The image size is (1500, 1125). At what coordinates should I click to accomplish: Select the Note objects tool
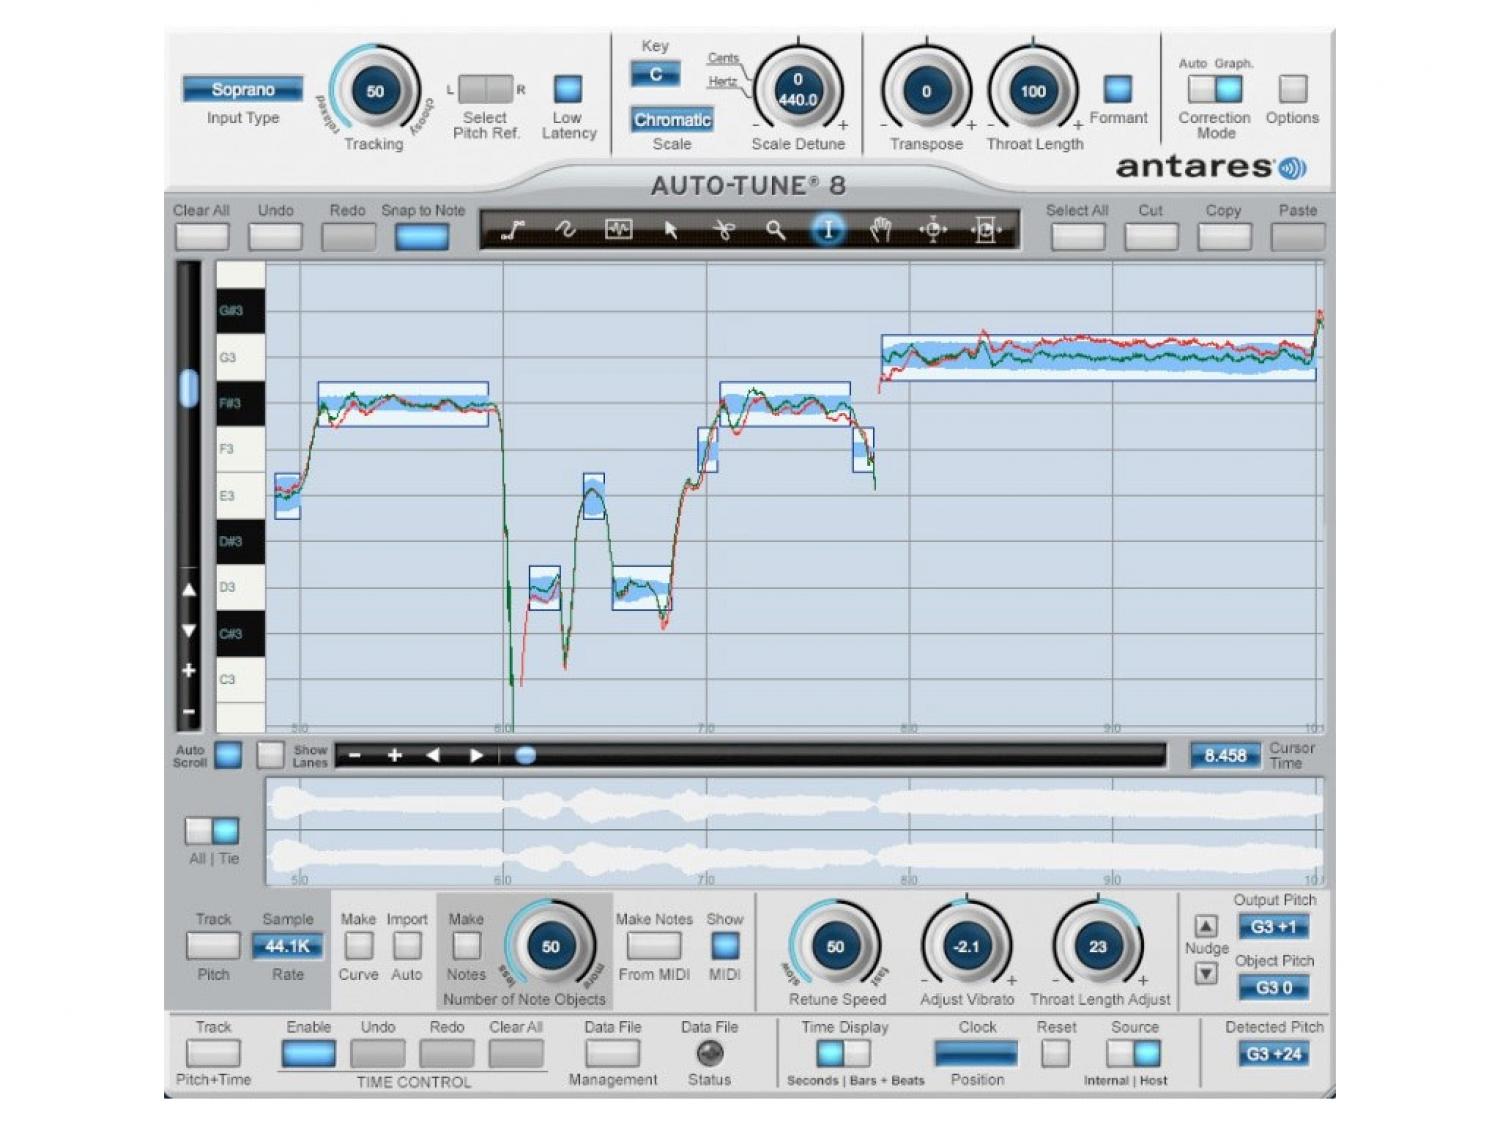coord(618,231)
